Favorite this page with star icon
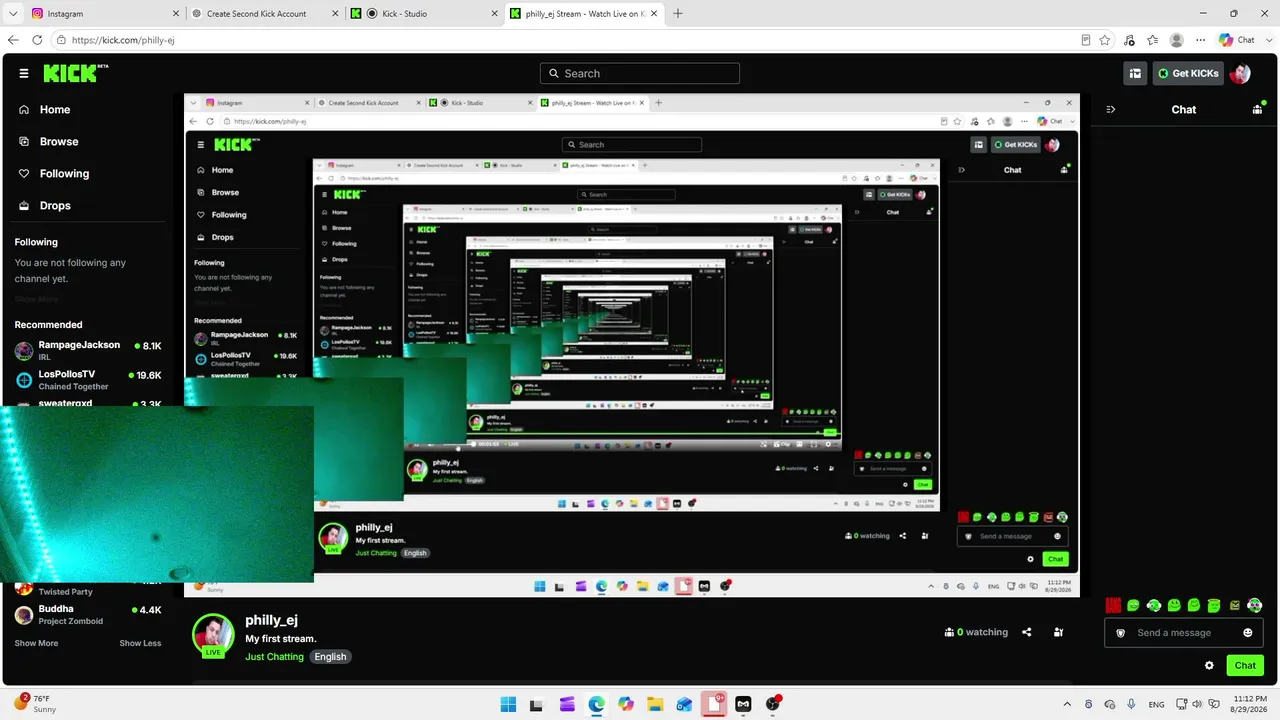Image resolution: width=1280 pixels, height=720 pixels. coord(1105,40)
